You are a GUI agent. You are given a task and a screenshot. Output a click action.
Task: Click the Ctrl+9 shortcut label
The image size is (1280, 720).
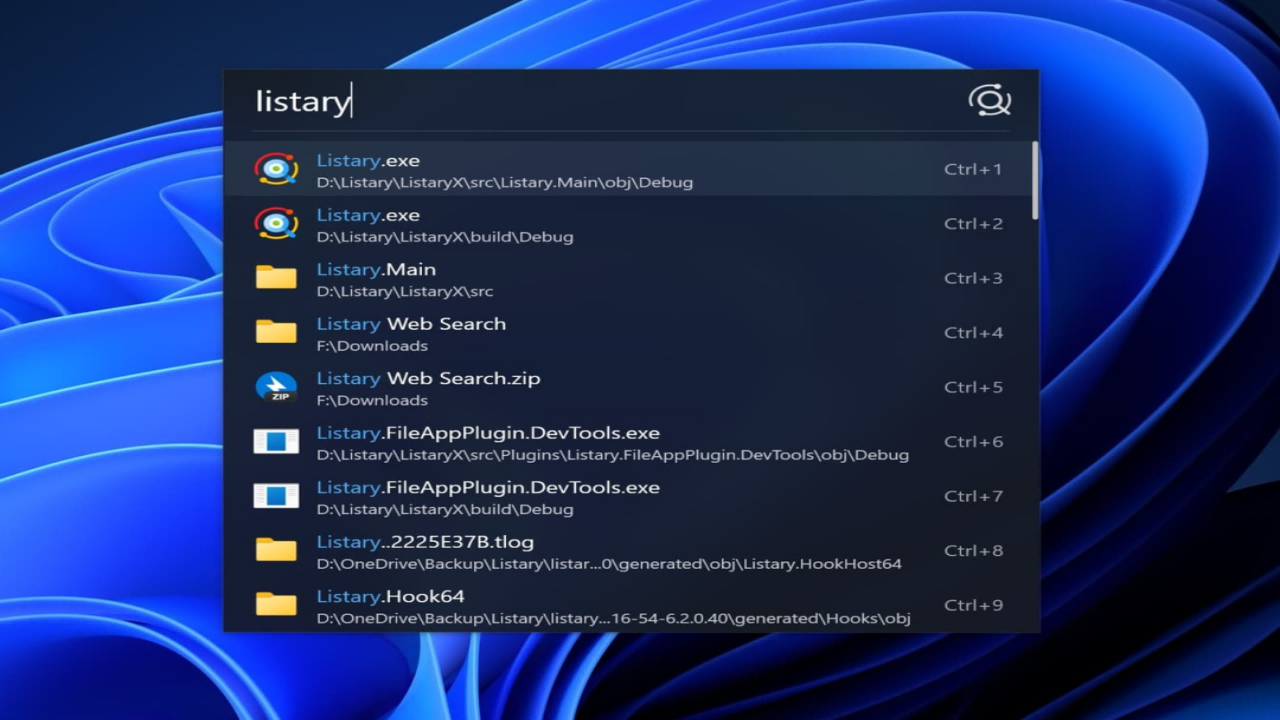pos(973,605)
